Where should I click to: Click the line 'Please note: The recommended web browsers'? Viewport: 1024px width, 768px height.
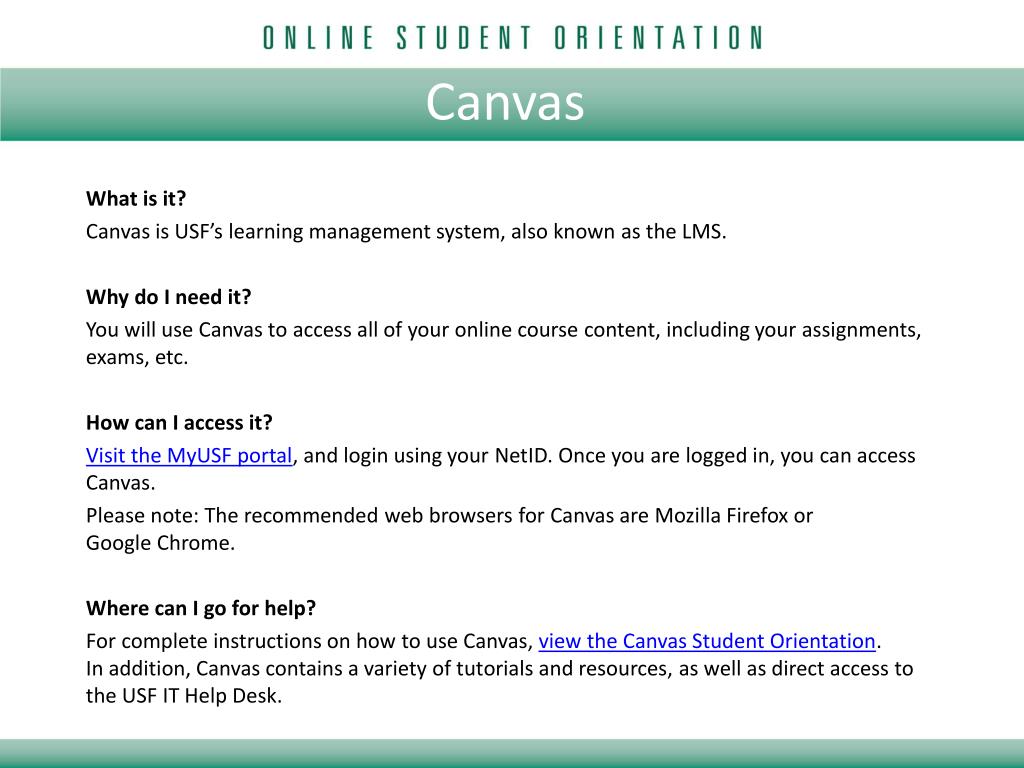449,515
